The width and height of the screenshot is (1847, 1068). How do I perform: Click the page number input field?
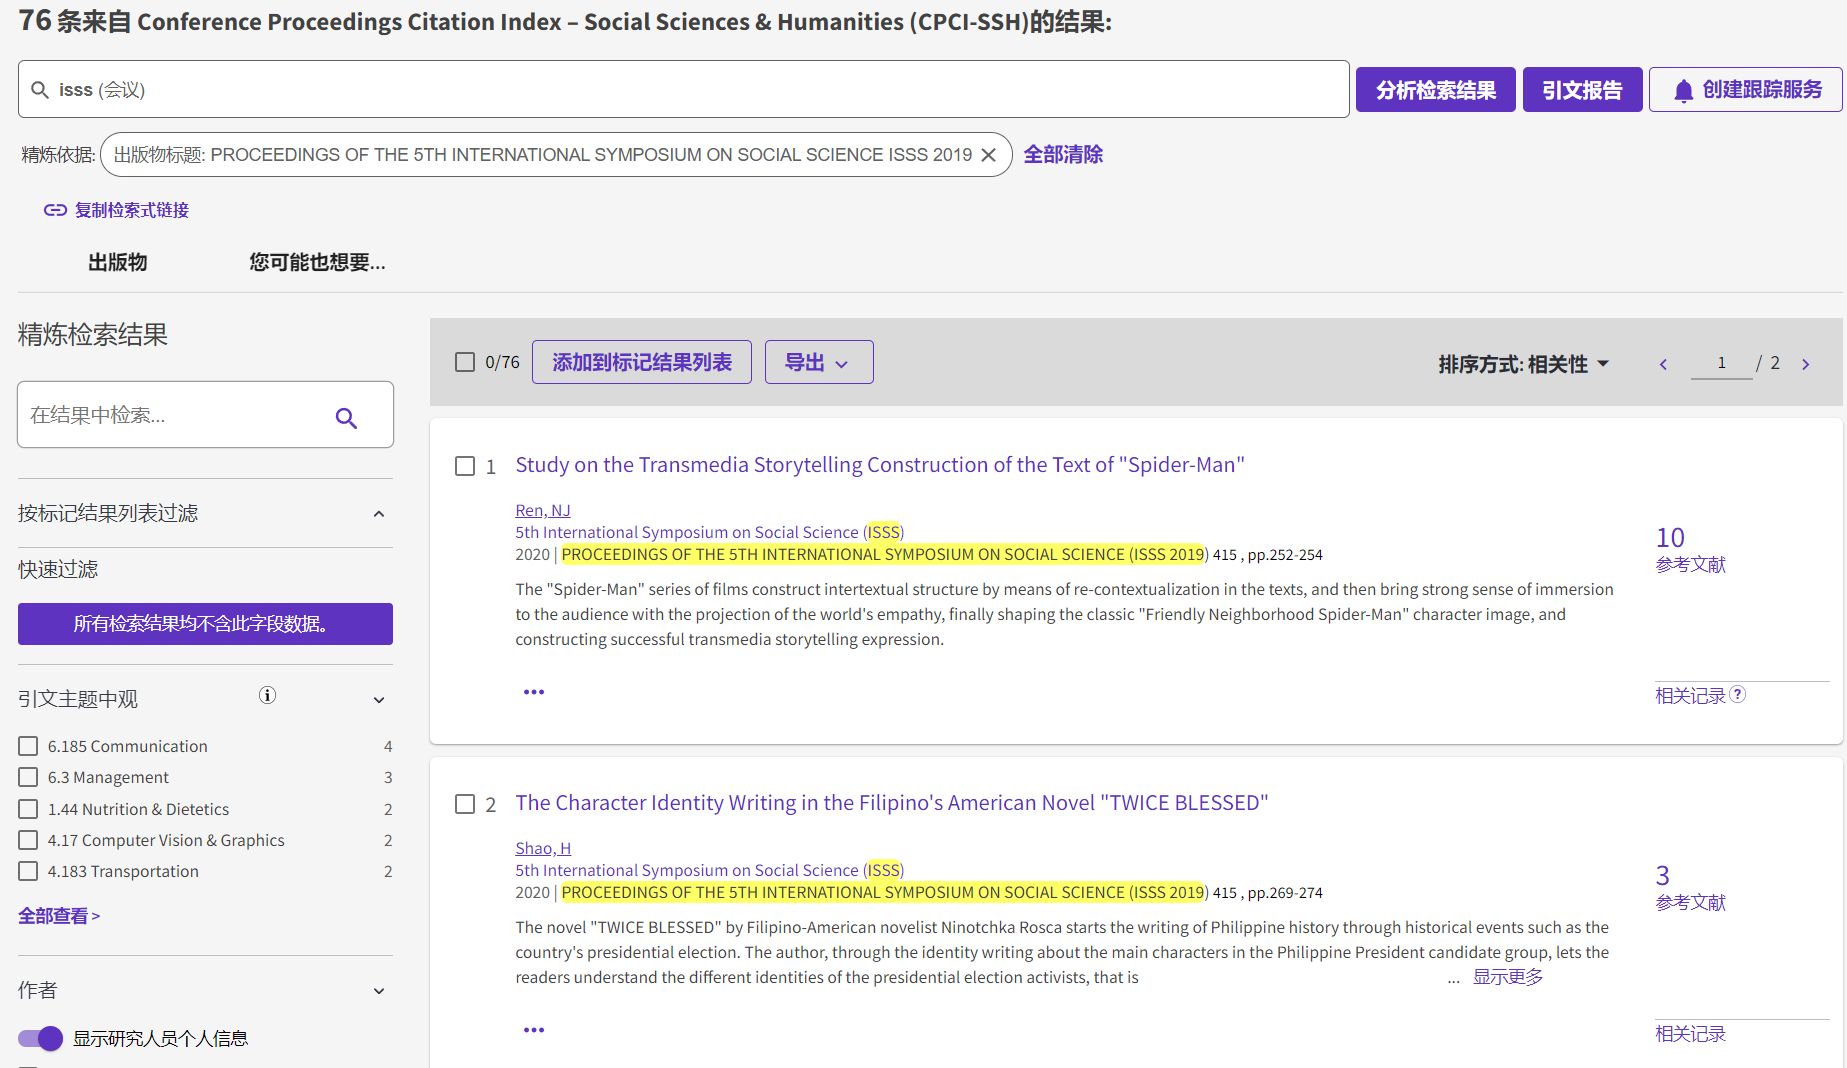(1721, 363)
